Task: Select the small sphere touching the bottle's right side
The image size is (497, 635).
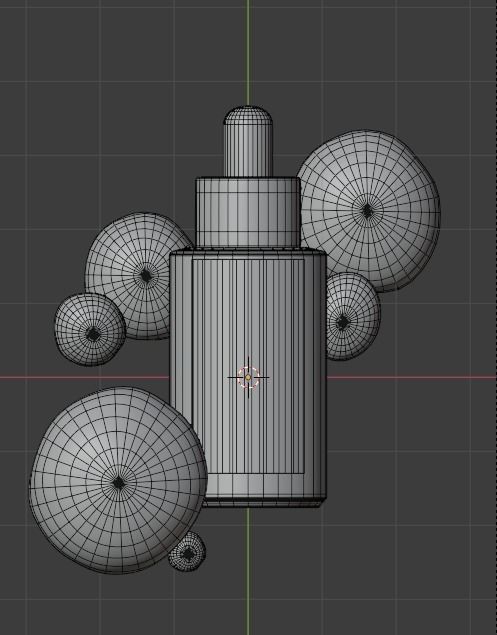Action: (x=352, y=317)
